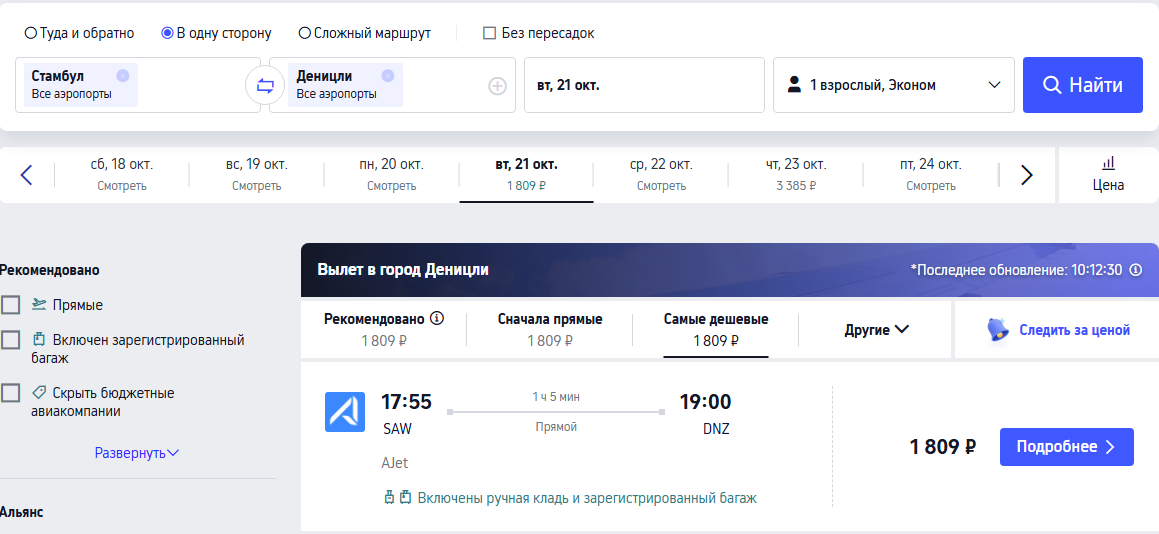Remove Стамбул from the origin field
Viewport: 1159px width, 534px height.
pyautogui.click(x=123, y=75)
